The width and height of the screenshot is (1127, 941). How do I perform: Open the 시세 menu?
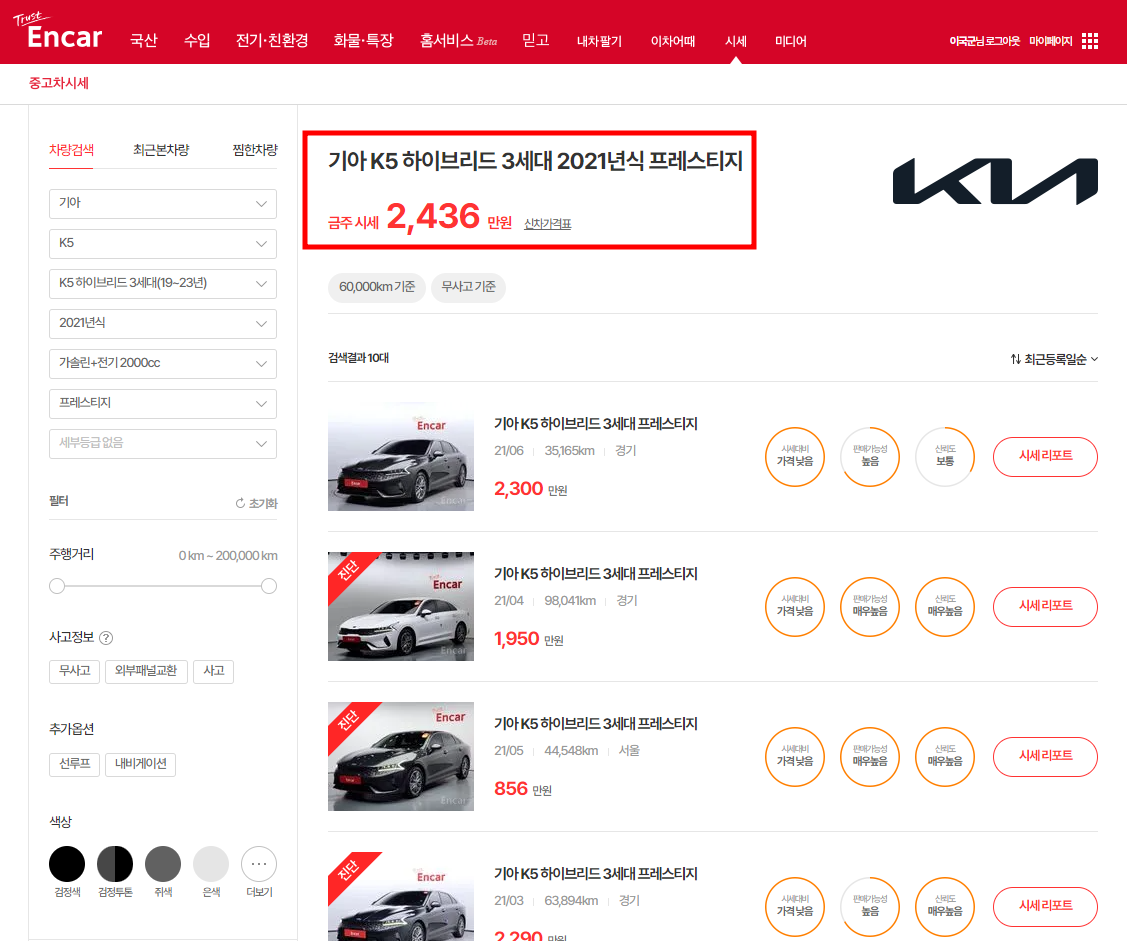(x=735, y=41)
